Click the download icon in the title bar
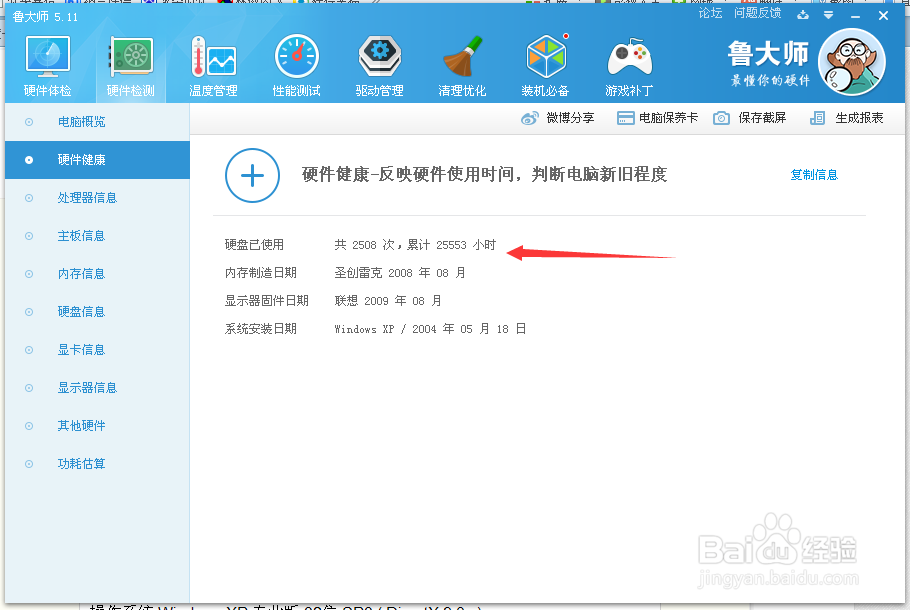 pyautogui.click(x=802, y=15)
